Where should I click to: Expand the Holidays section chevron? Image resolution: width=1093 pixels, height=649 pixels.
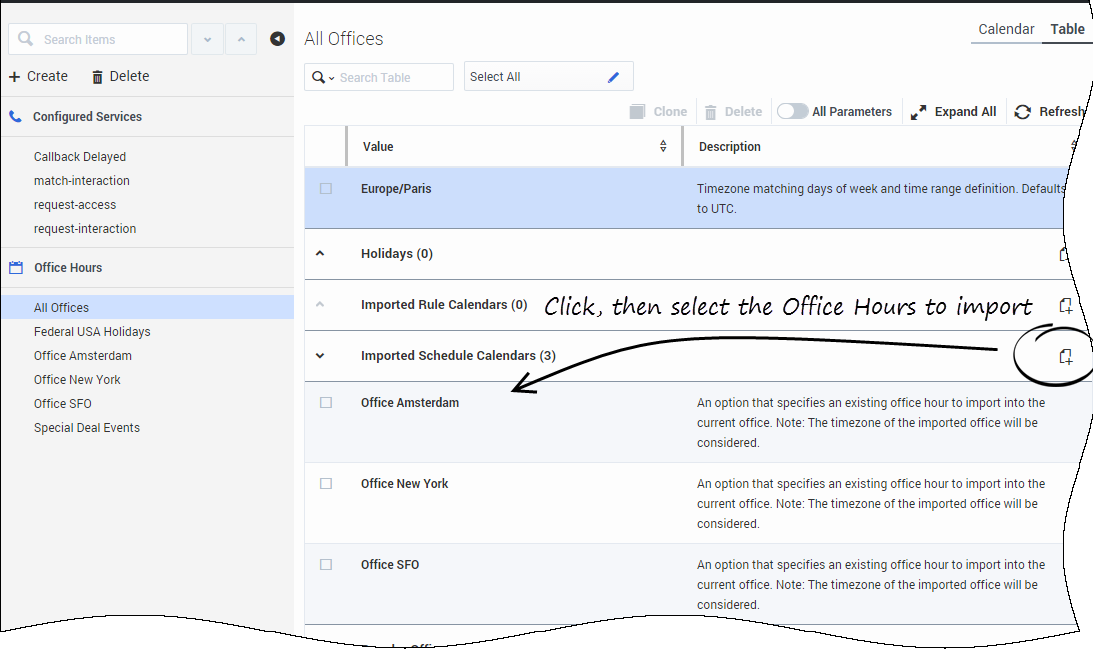coord(321,254)
